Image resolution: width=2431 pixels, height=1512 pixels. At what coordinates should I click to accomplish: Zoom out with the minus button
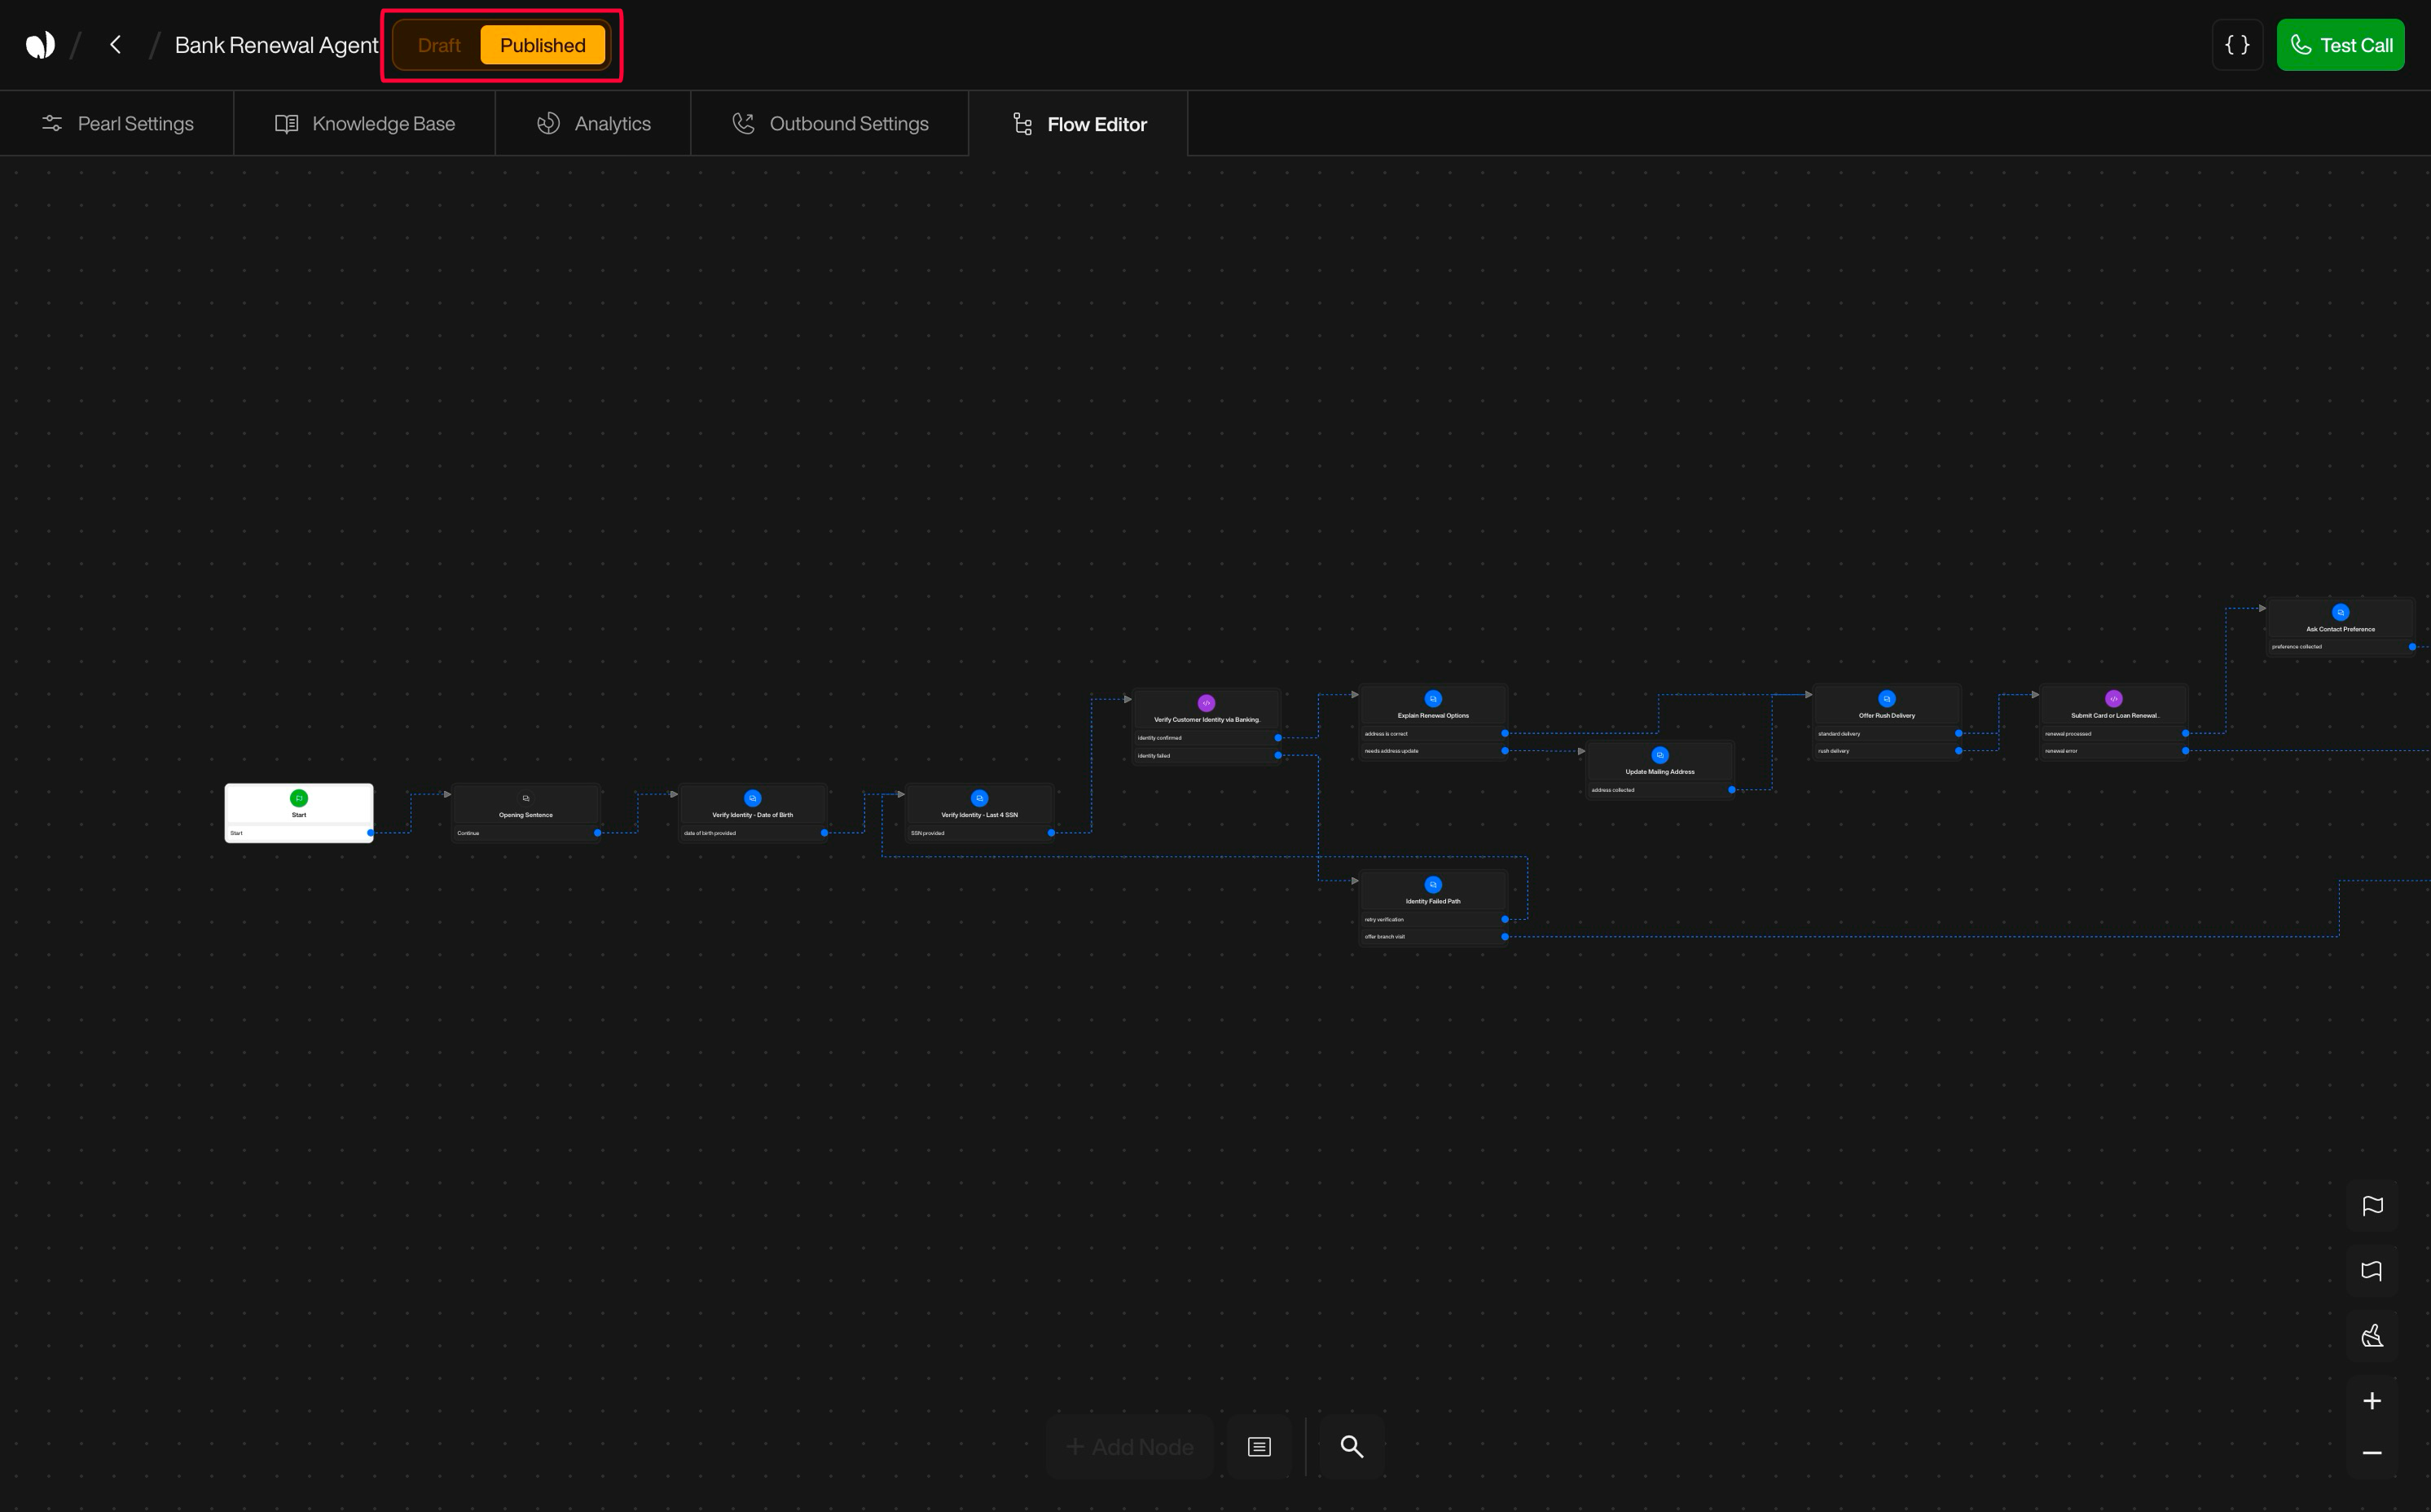tap(2371, 1453)
